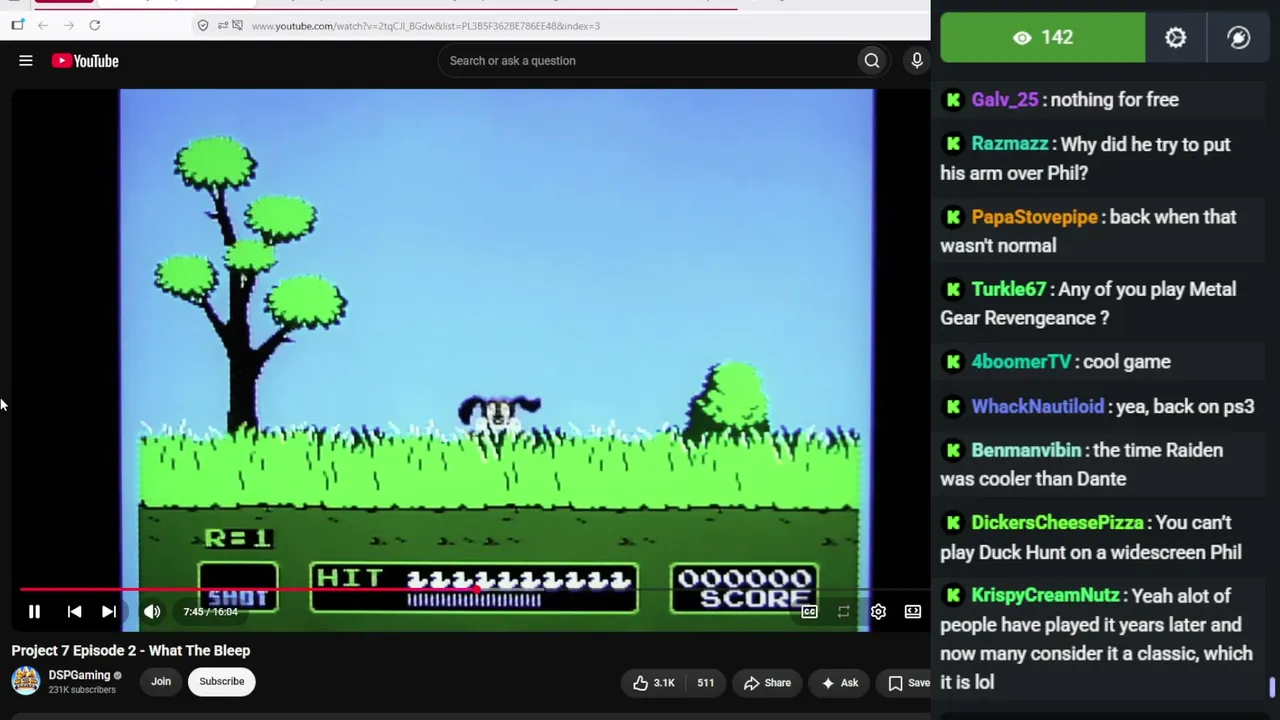Click the chat message 'cool game'

pos(1126,362)
